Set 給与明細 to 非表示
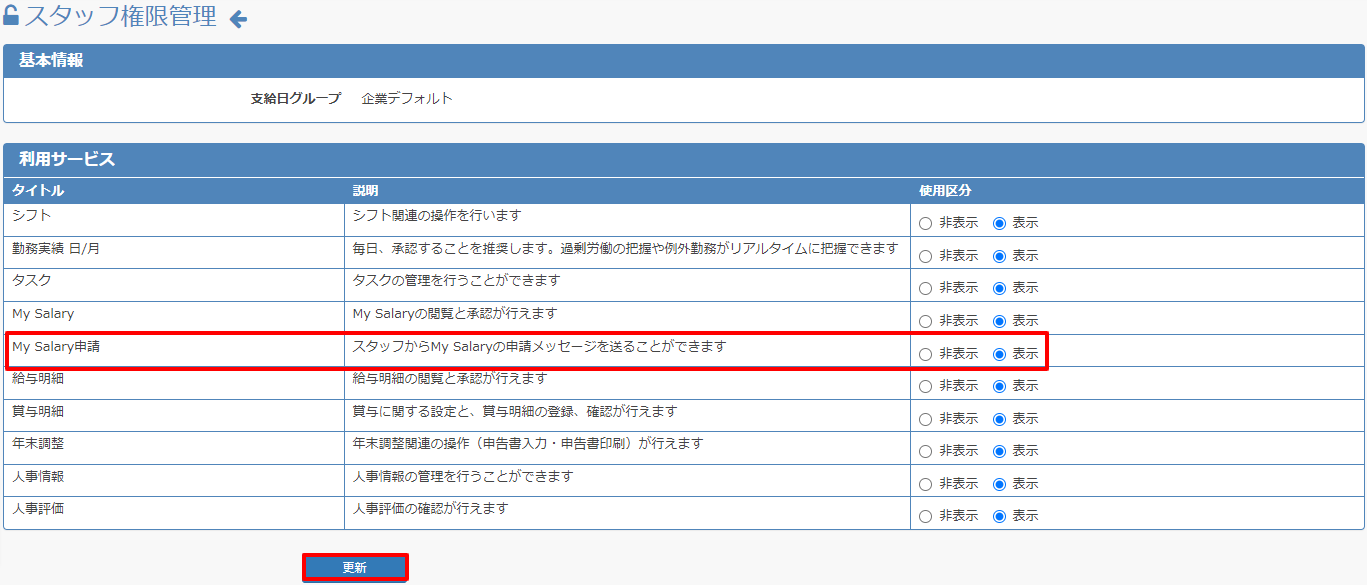This screenshot has width=1367, height=585. (x=925, y=386)
